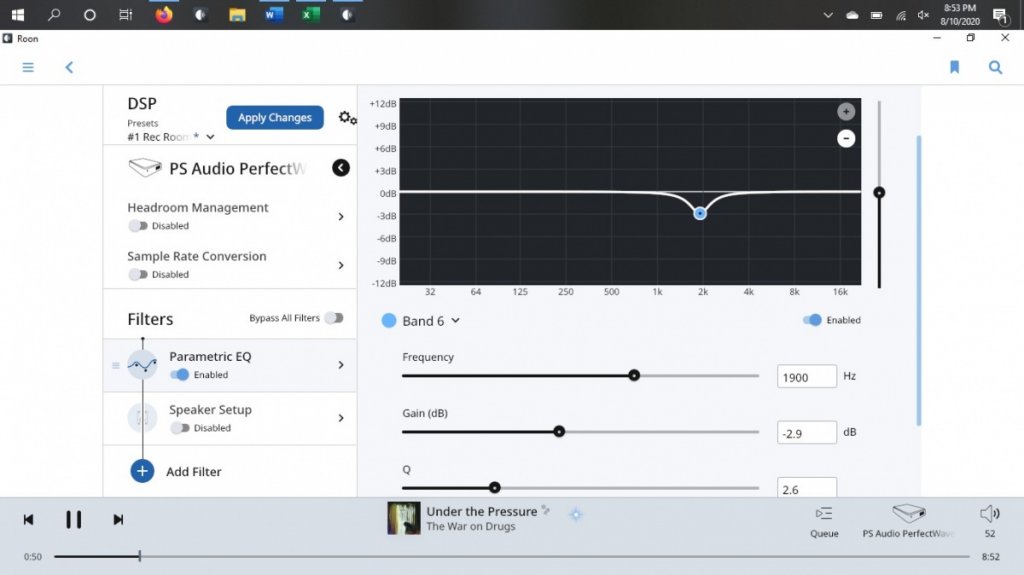Click the Frequency slider handle
The height and width of the screenshot is (575, 1024).
pos(633,375)
